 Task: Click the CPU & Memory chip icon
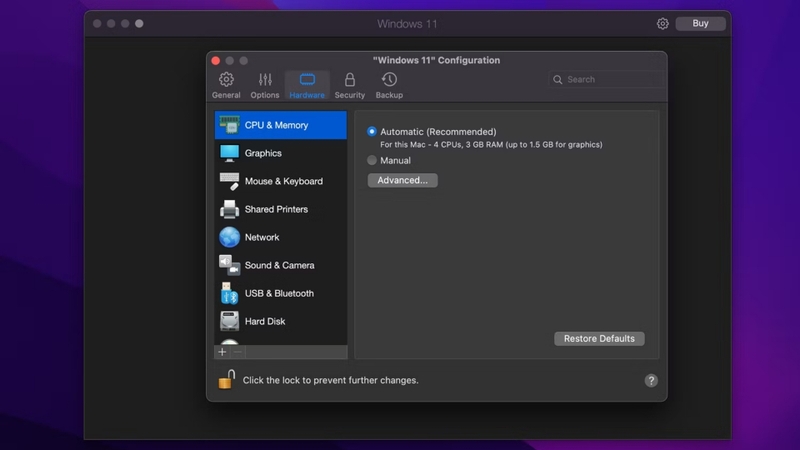230,124
